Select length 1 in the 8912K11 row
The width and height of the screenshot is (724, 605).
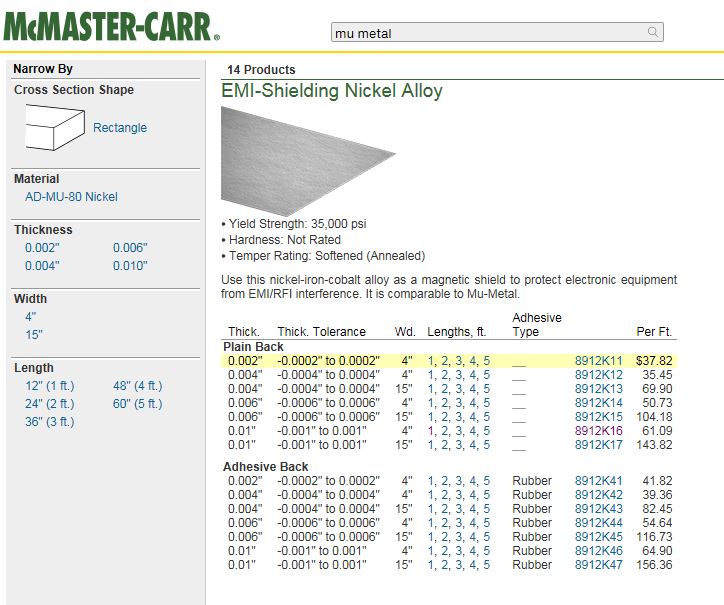pos(430,361)
